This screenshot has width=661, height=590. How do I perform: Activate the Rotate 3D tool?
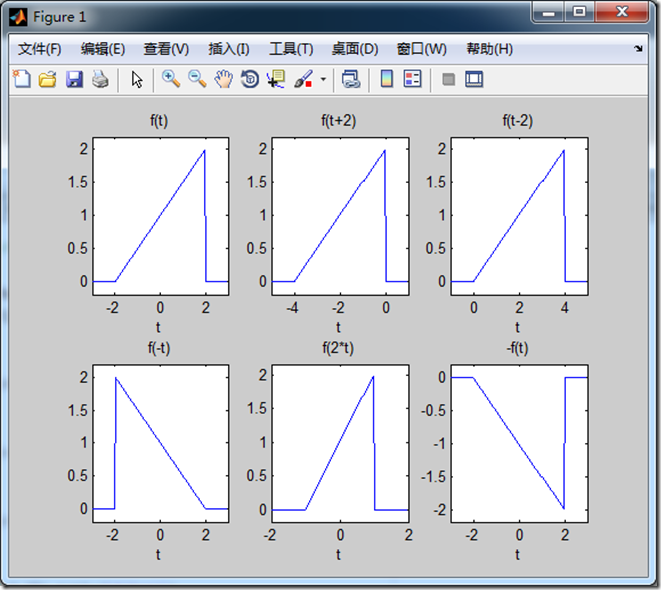pyautogui.click(x=250, y=79)
